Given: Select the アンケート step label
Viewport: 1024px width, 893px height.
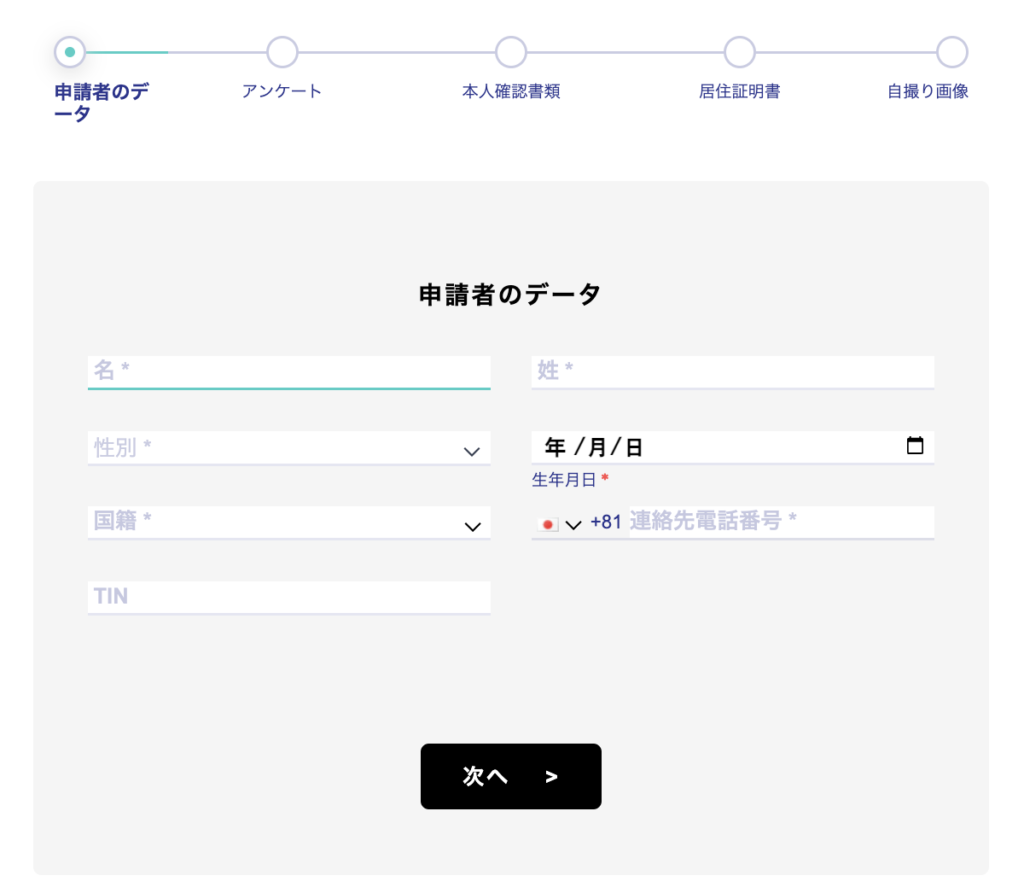Looking at the screenshot, I should pos(282,91).
